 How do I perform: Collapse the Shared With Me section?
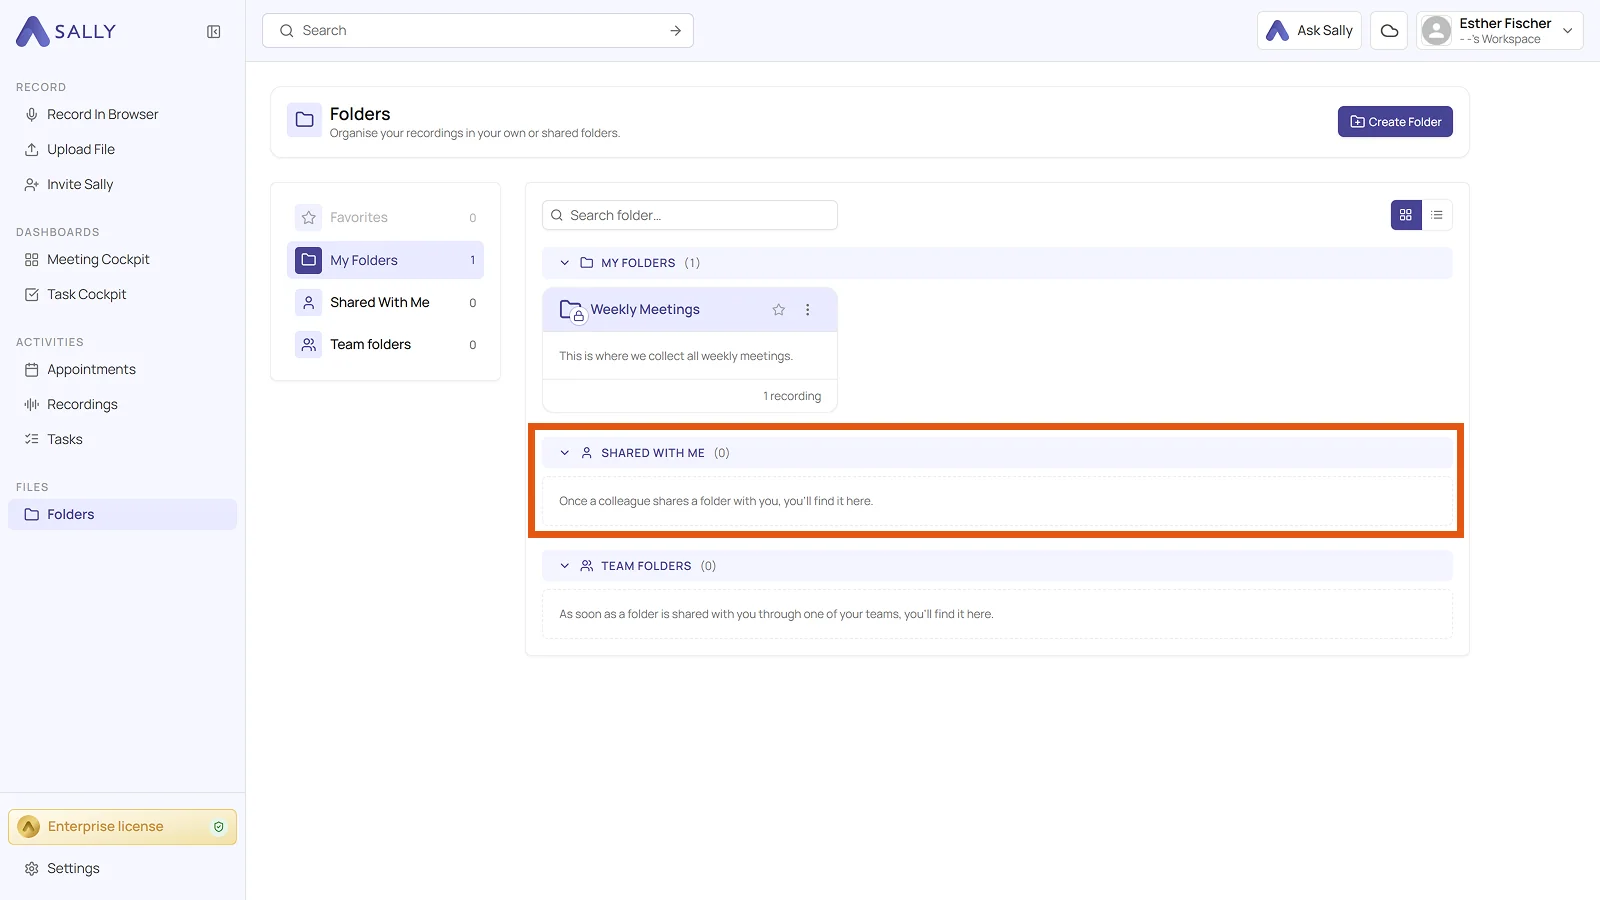(565, 453)
